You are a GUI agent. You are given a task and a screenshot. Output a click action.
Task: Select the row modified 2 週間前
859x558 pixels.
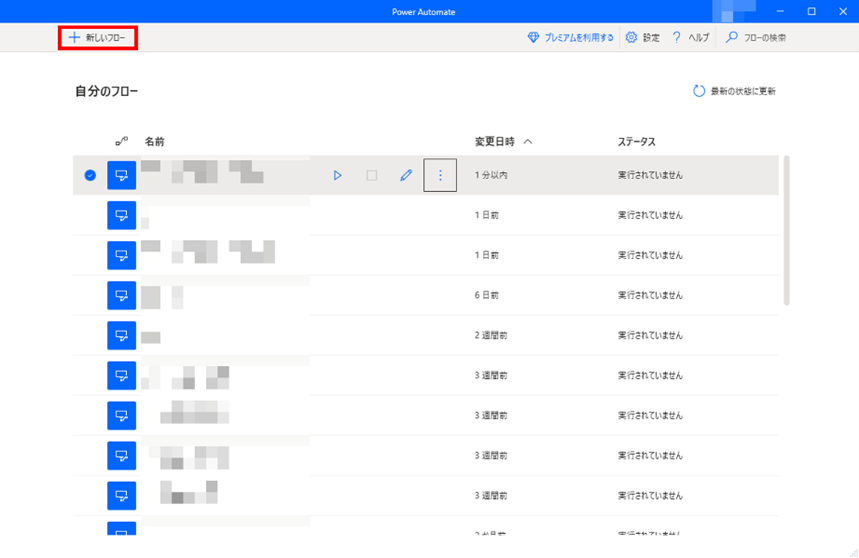pos(426,335)
